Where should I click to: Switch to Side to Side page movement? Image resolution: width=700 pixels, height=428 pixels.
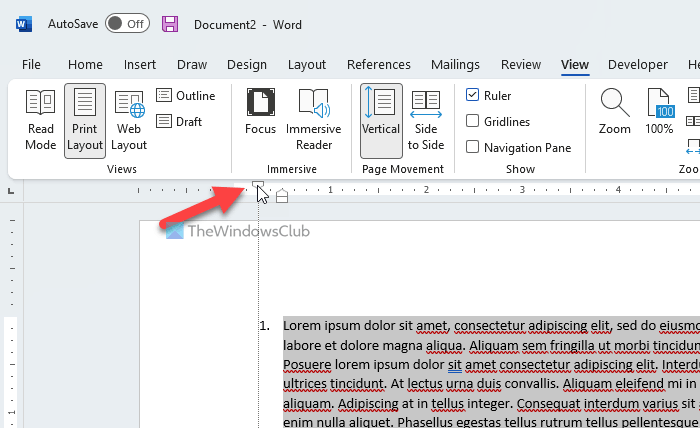pyautogui.click(x=426, y=119)
